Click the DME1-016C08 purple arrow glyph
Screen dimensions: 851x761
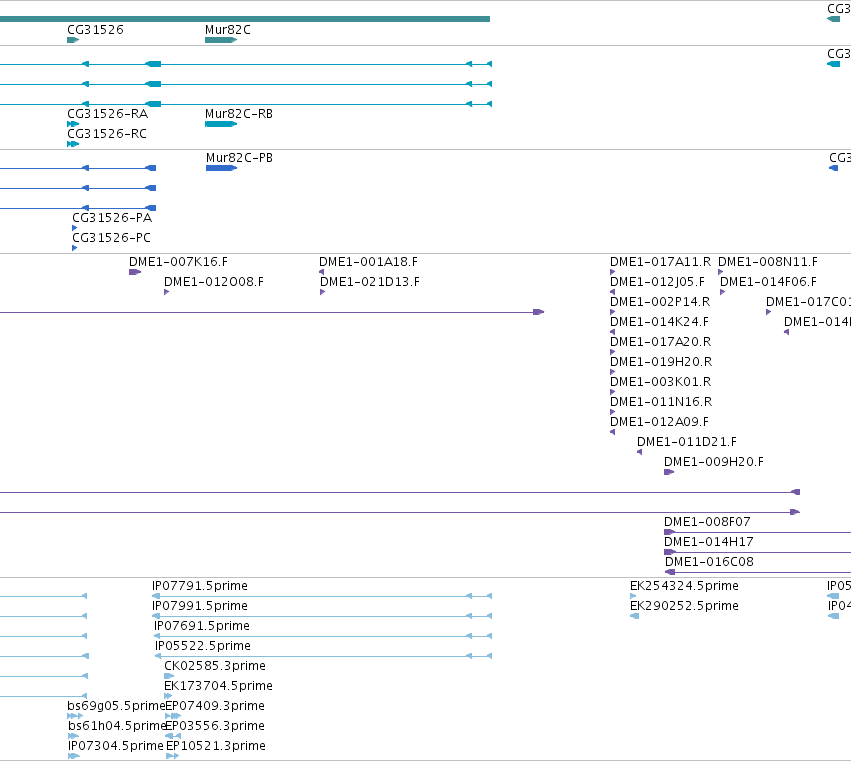pyautogui.click(x=670, y=572)
